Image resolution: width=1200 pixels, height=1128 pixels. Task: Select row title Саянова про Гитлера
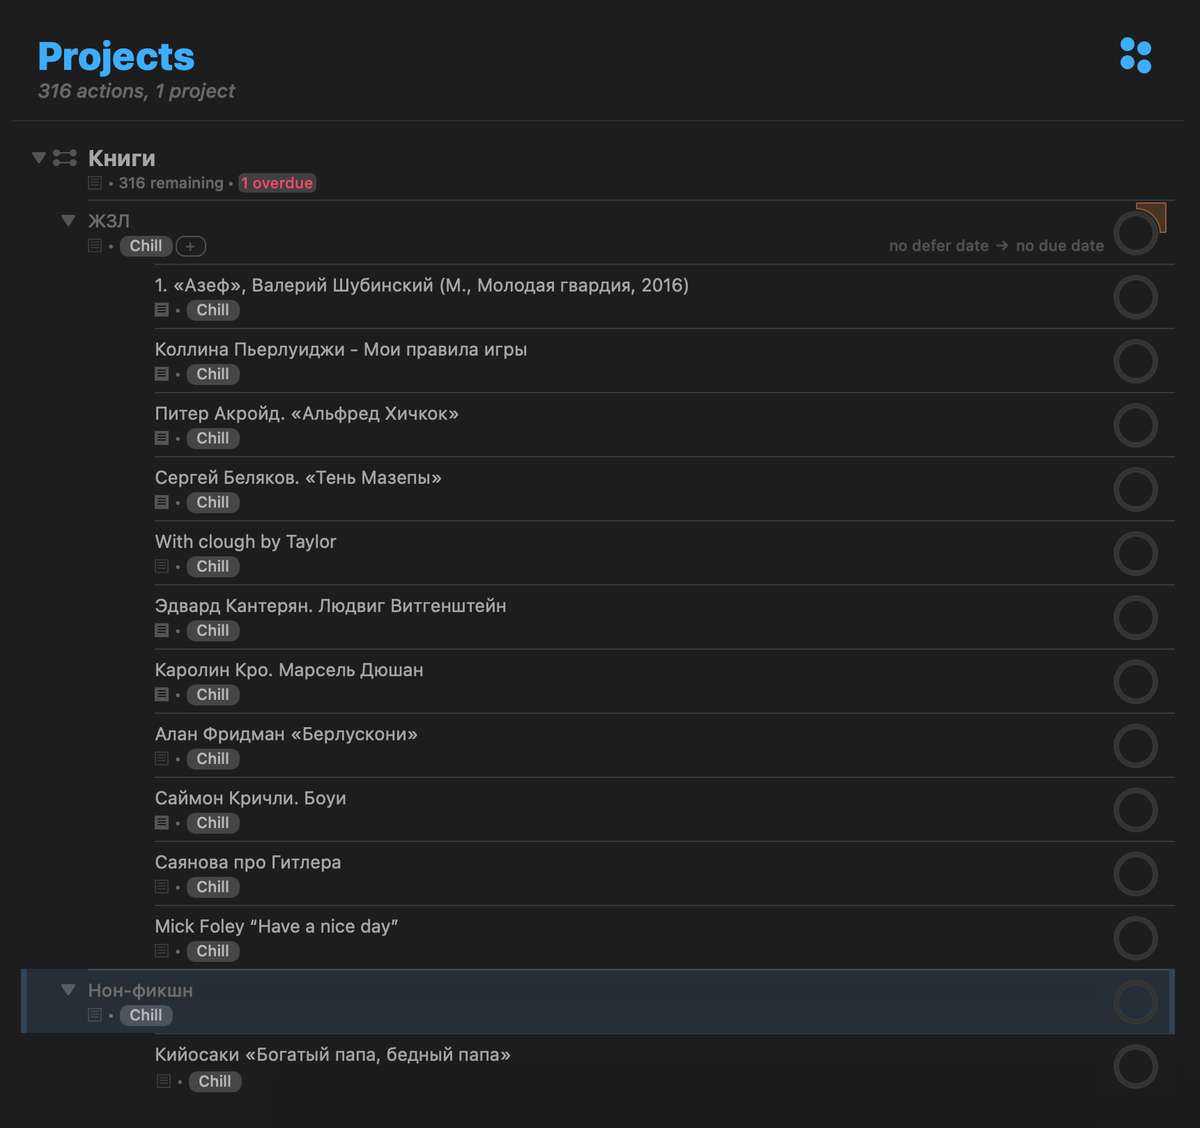(248, 862)
